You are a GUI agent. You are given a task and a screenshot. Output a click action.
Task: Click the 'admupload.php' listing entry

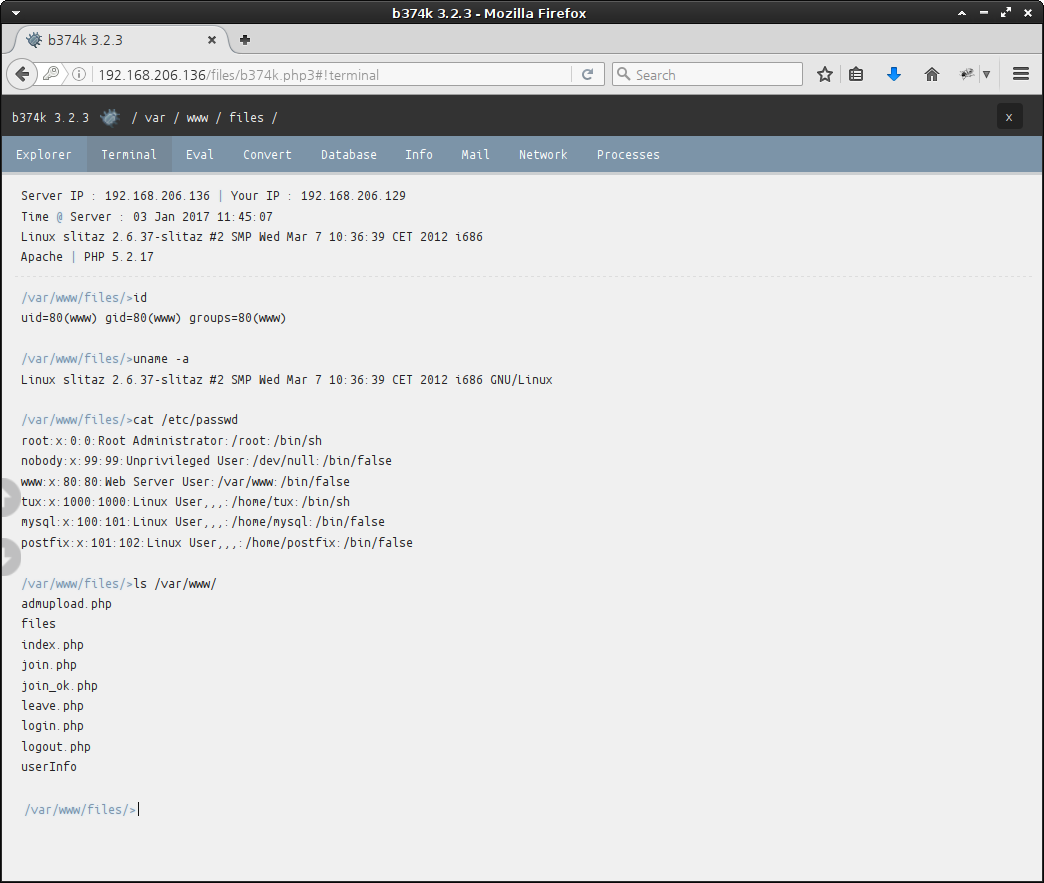pos(66,603)
